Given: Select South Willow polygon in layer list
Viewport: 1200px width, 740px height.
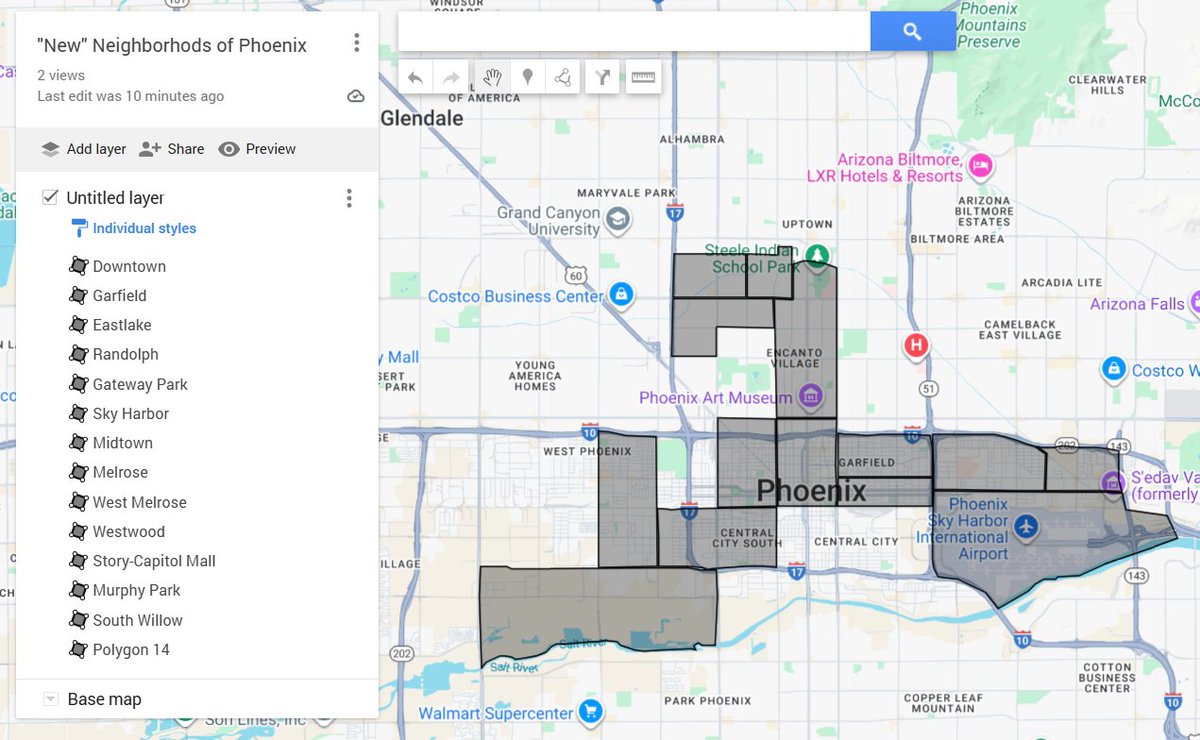Looking at the screenshot, I should [137, 620].
